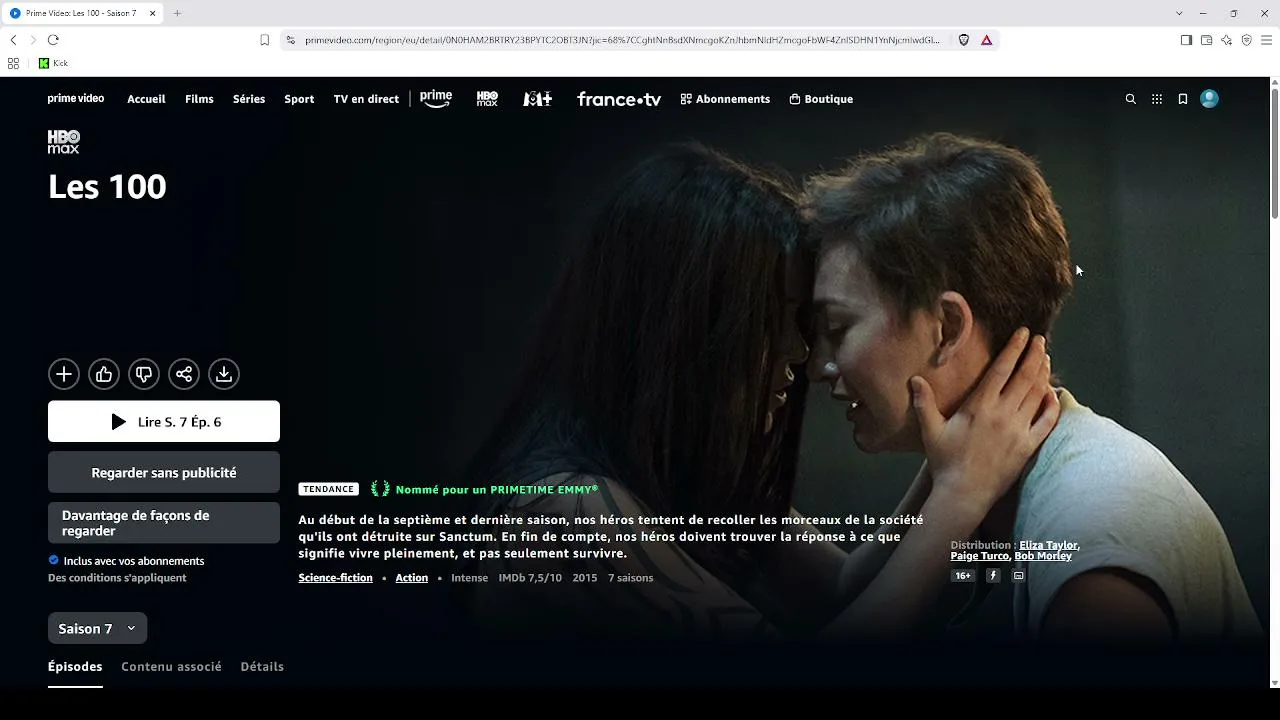Open the bookmarks bar apps grid
The image size is (1280, 720).
[x=13, y=63]
